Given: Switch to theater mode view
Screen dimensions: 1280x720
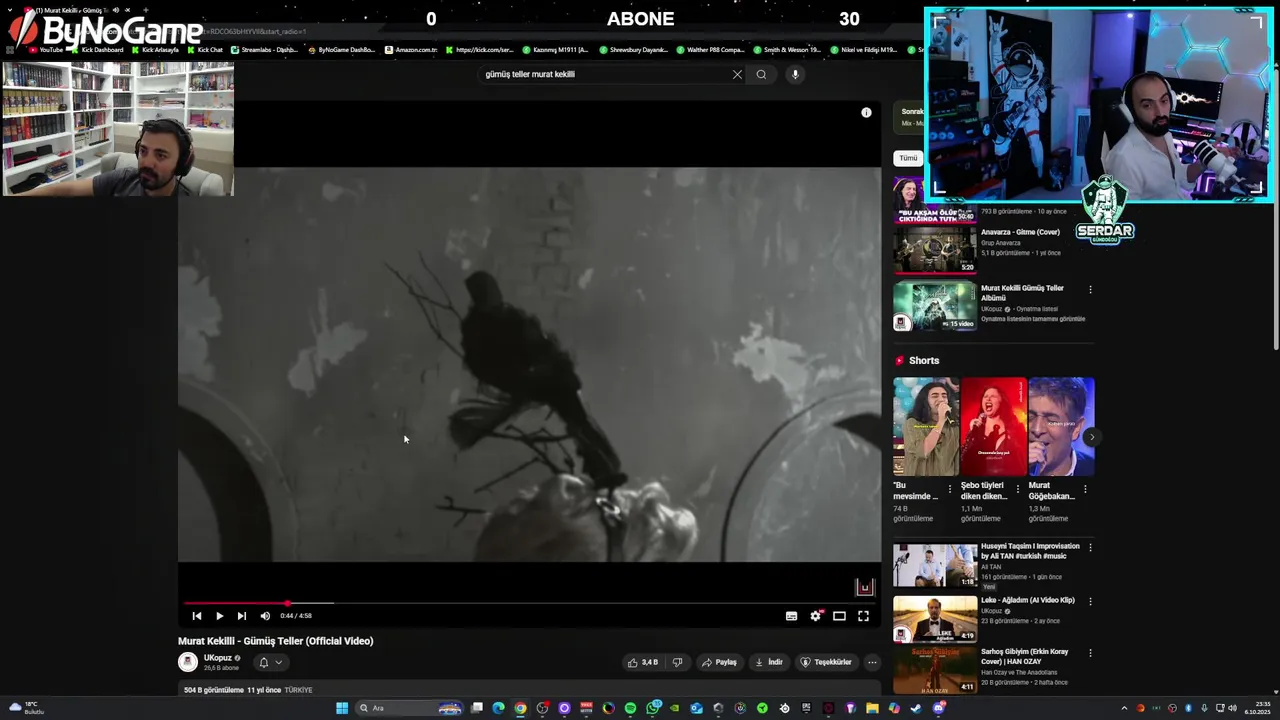Looking at the screenshot, I should tap(839, 616).
